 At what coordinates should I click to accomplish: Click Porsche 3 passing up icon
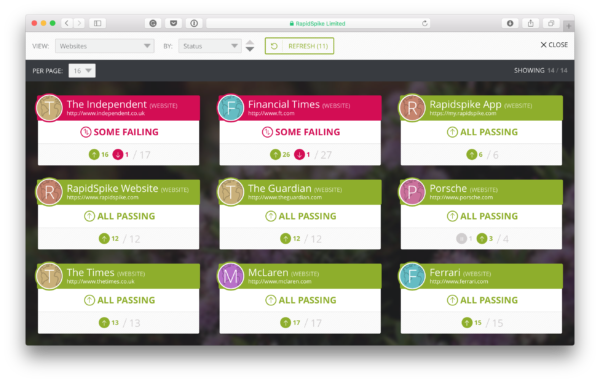pos(482,239)
